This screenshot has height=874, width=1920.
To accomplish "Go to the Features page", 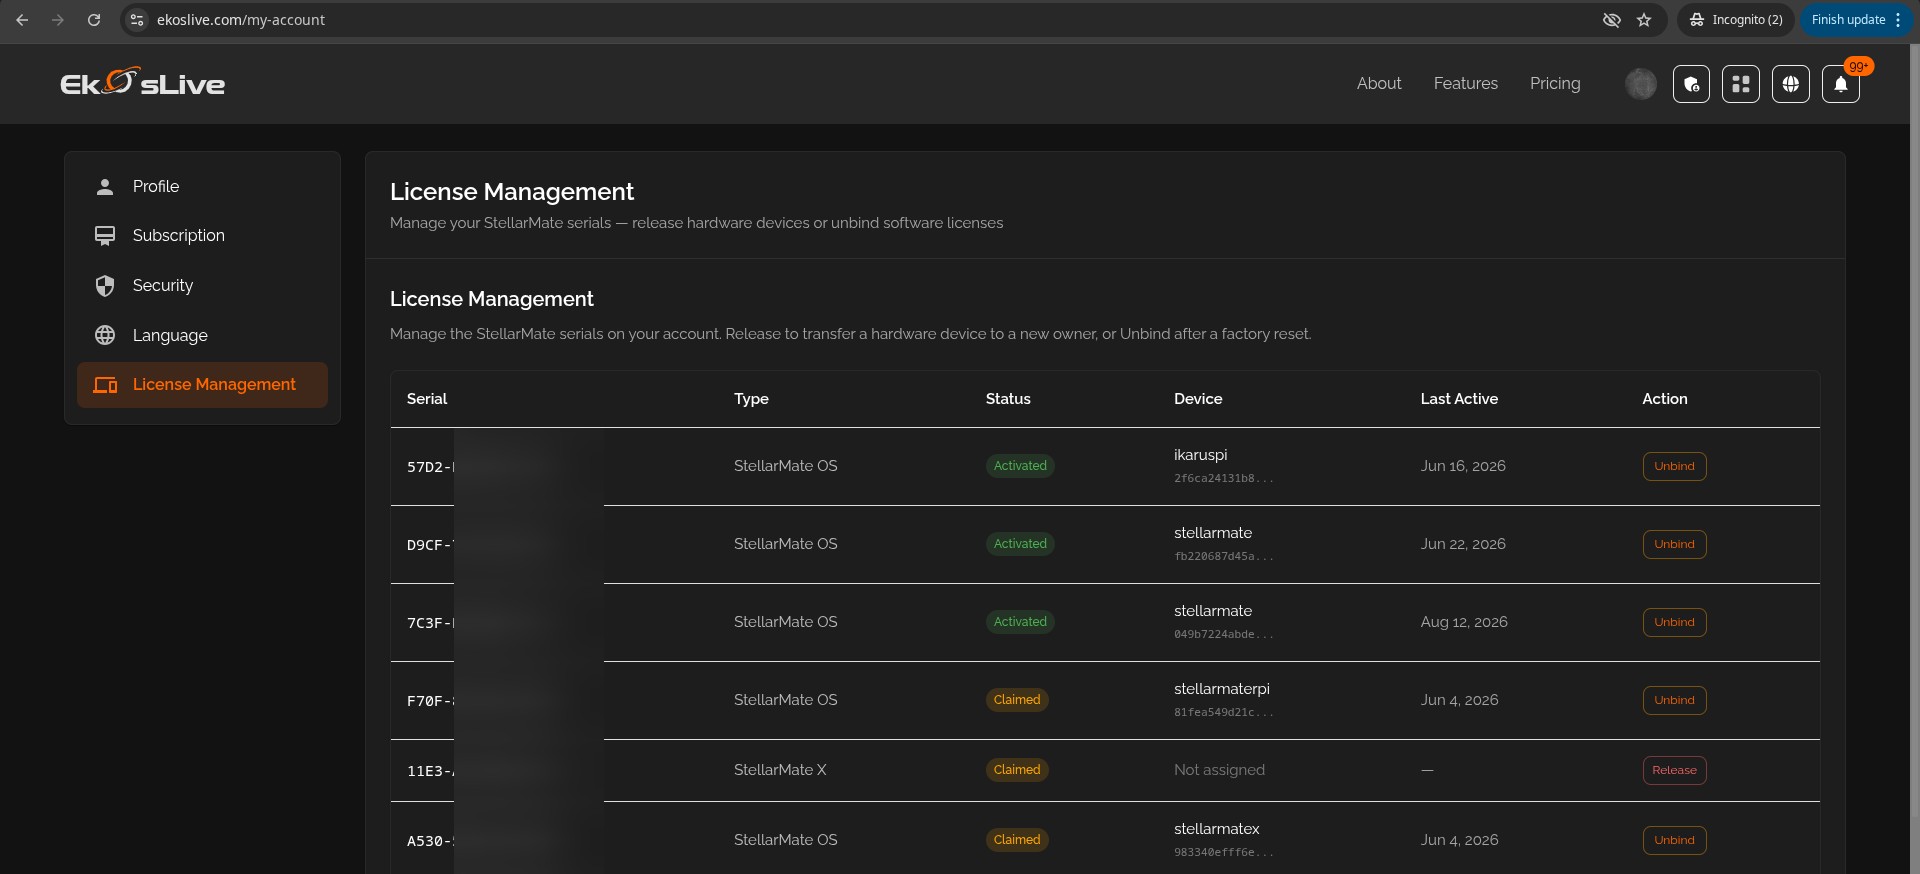I will pos(1466,84).
